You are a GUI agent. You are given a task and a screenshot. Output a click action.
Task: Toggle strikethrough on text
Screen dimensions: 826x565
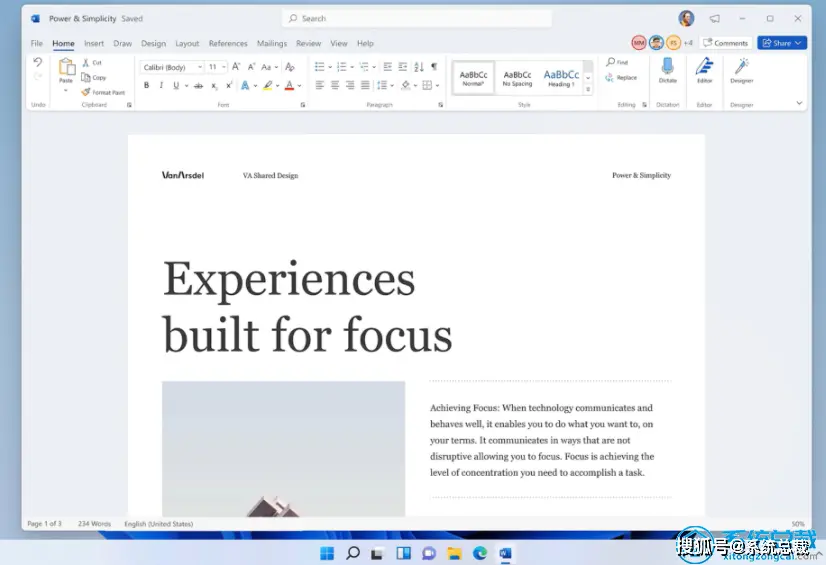[198, 85]
